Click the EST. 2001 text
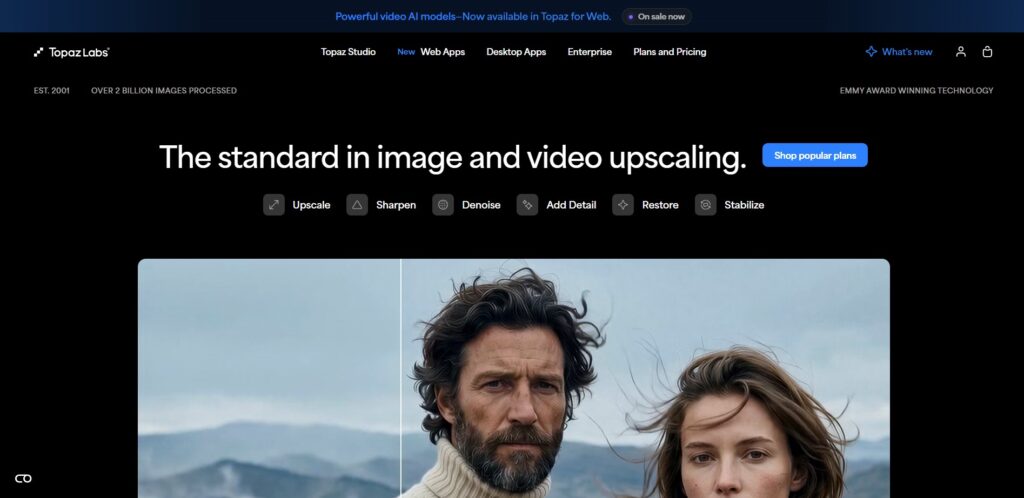 pyautogui.click(x=52, y=91)
